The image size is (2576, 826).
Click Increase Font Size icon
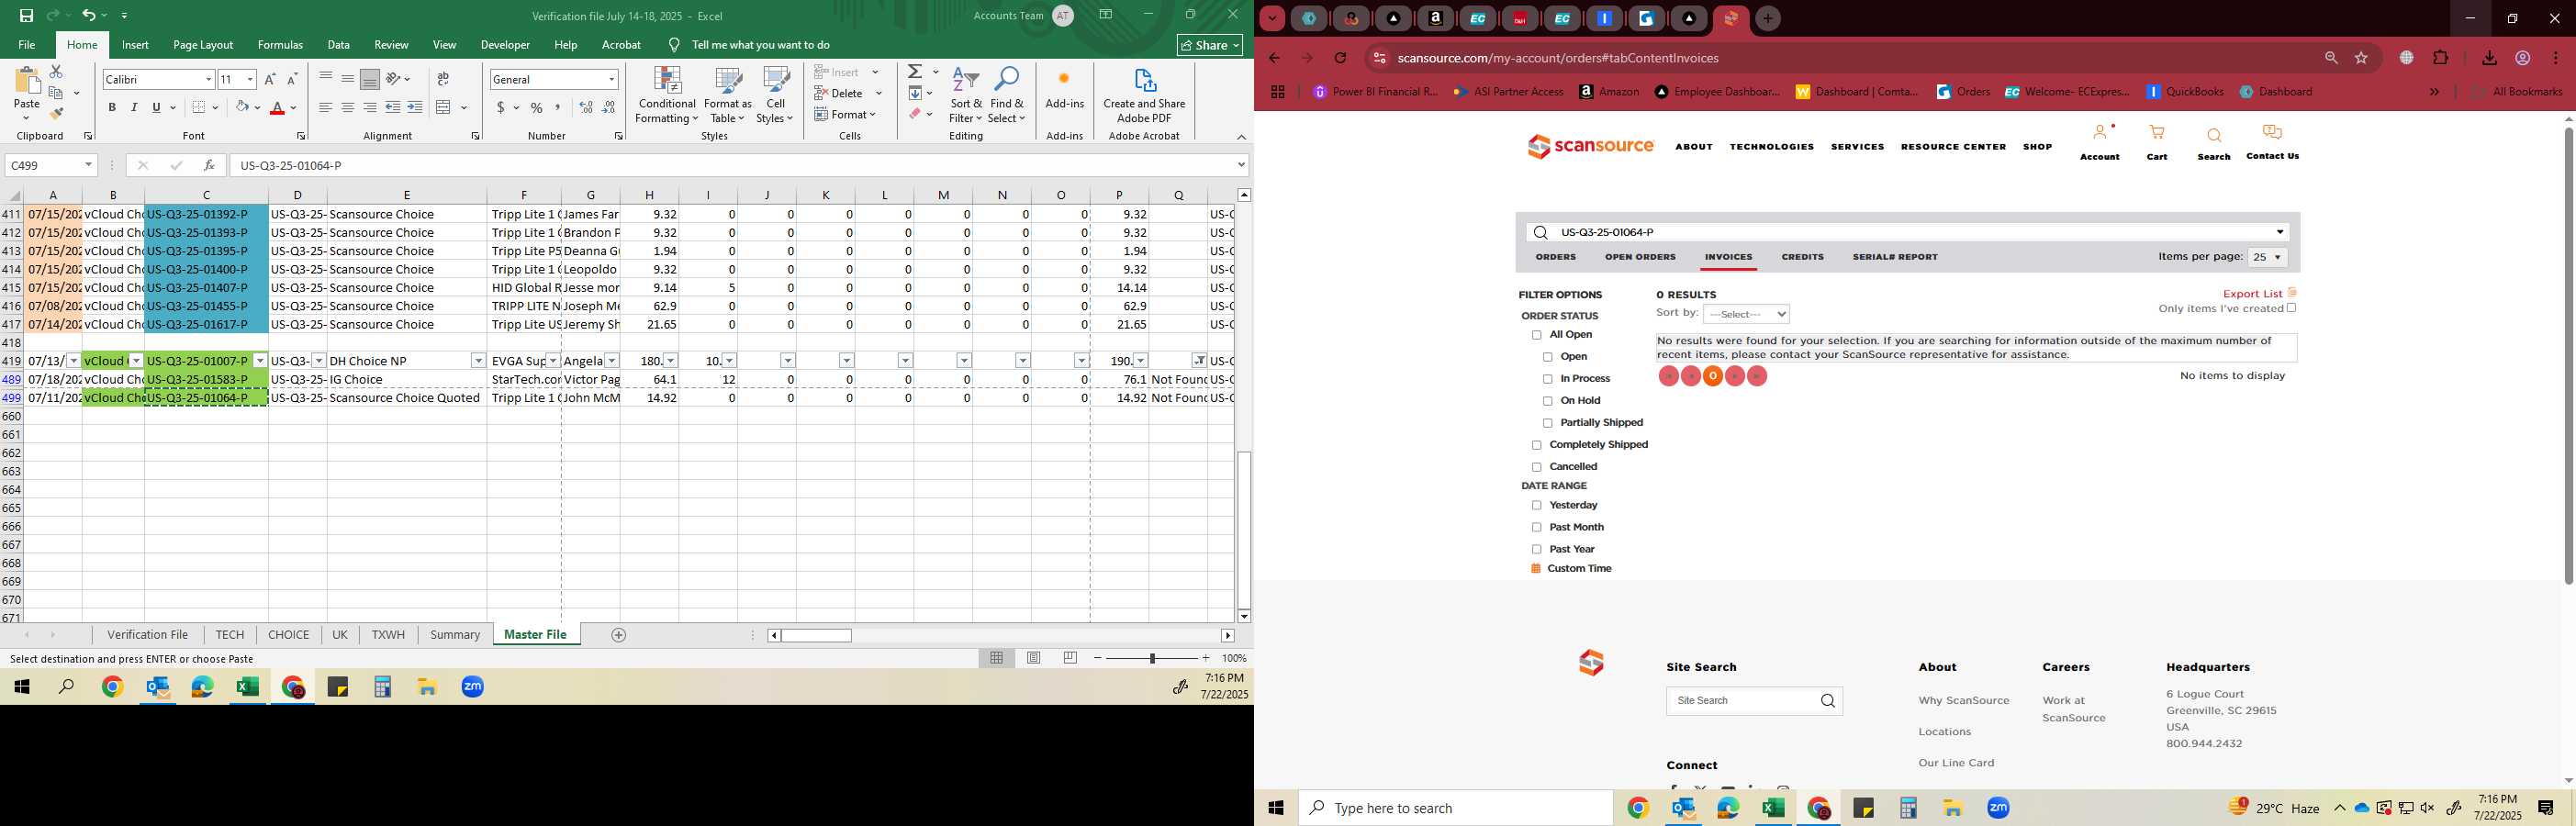[x=270, y=79]
